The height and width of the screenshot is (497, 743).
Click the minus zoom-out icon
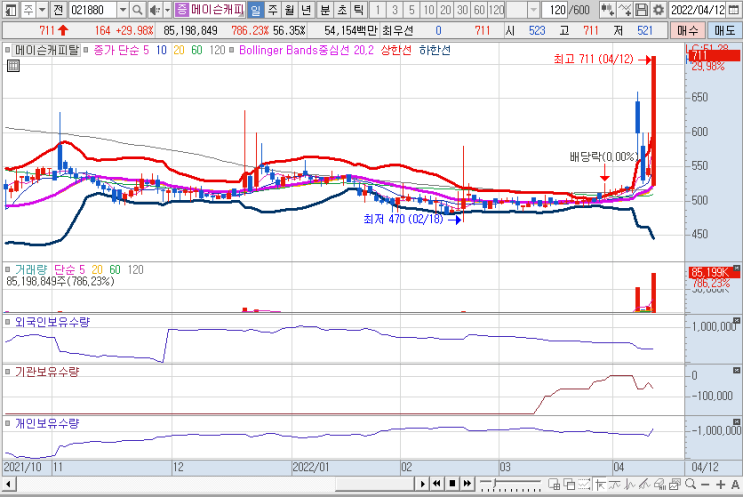click(706, 484)
